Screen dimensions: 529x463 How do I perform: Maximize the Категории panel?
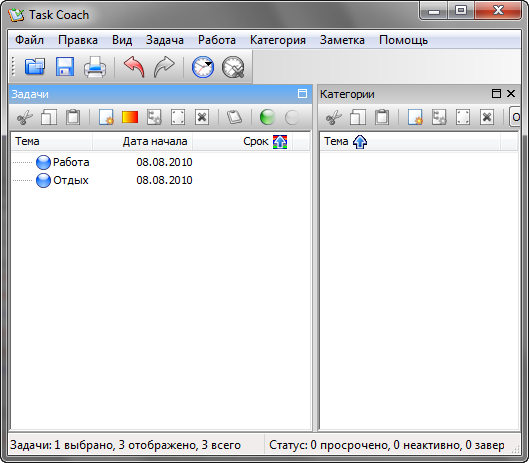(x=496, y=93)
